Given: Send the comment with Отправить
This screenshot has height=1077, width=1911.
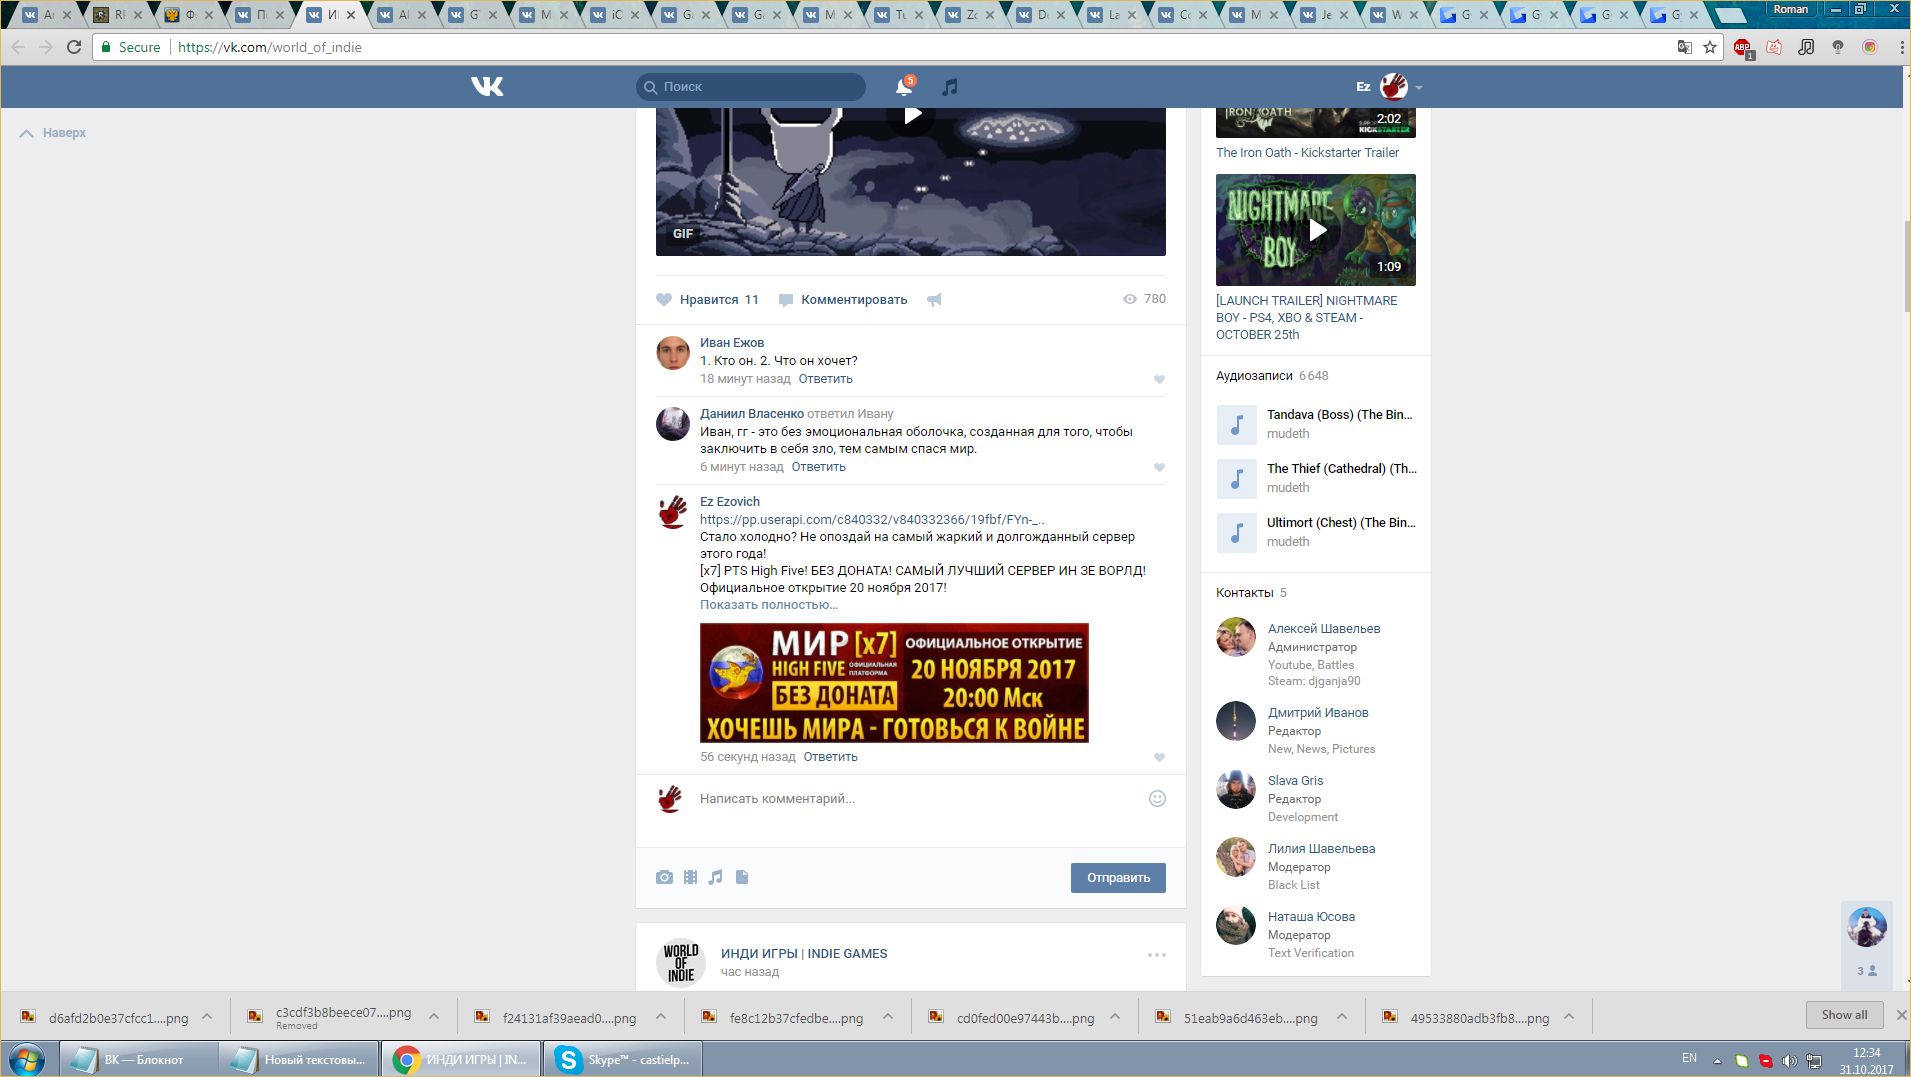Looking at the screenshot, I should [x=1118, y=878].
